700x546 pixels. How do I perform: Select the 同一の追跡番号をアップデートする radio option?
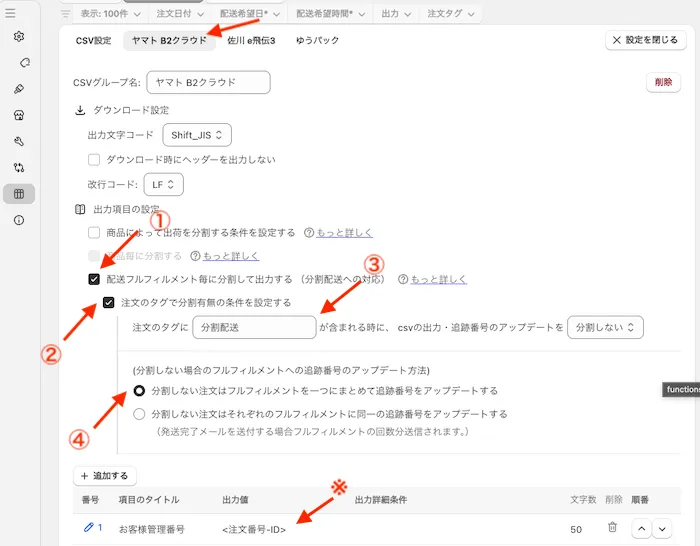point(139,413)
